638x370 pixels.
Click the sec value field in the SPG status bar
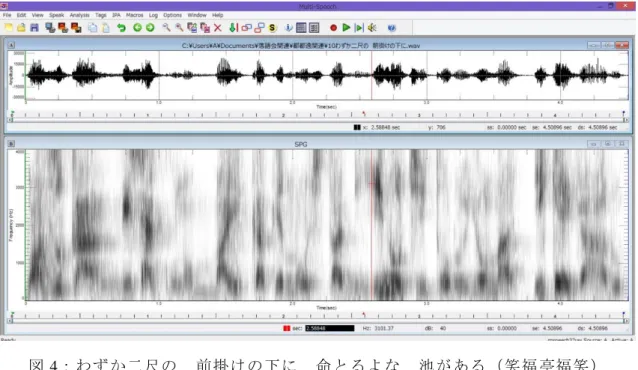tap(330, 328)
